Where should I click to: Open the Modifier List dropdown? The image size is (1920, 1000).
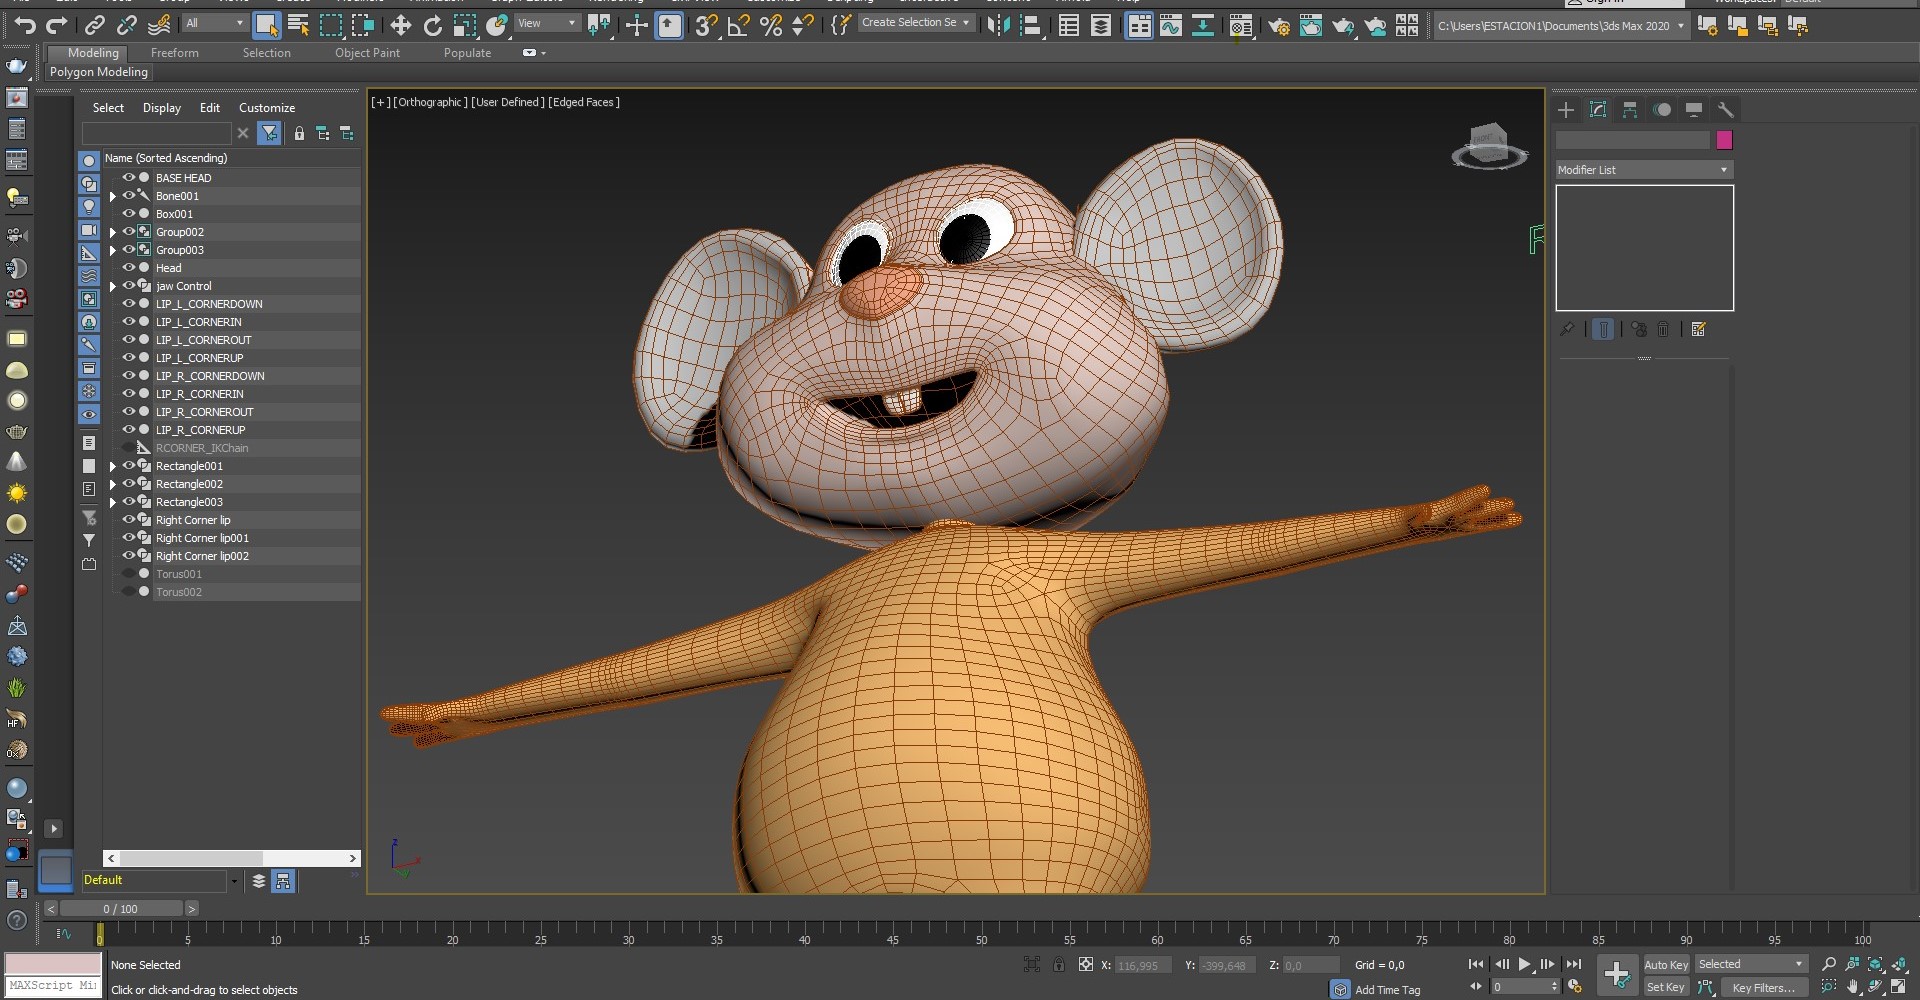click(x=1644, y=170)
